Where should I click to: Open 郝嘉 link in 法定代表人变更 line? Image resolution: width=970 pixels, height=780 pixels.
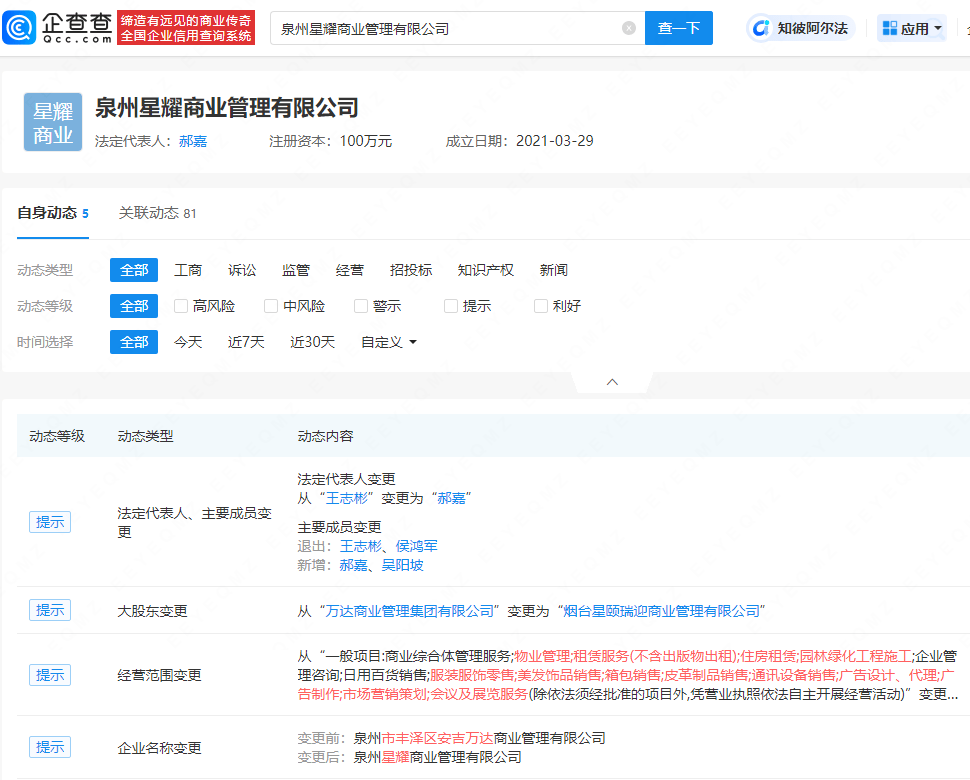pos(452,498)
